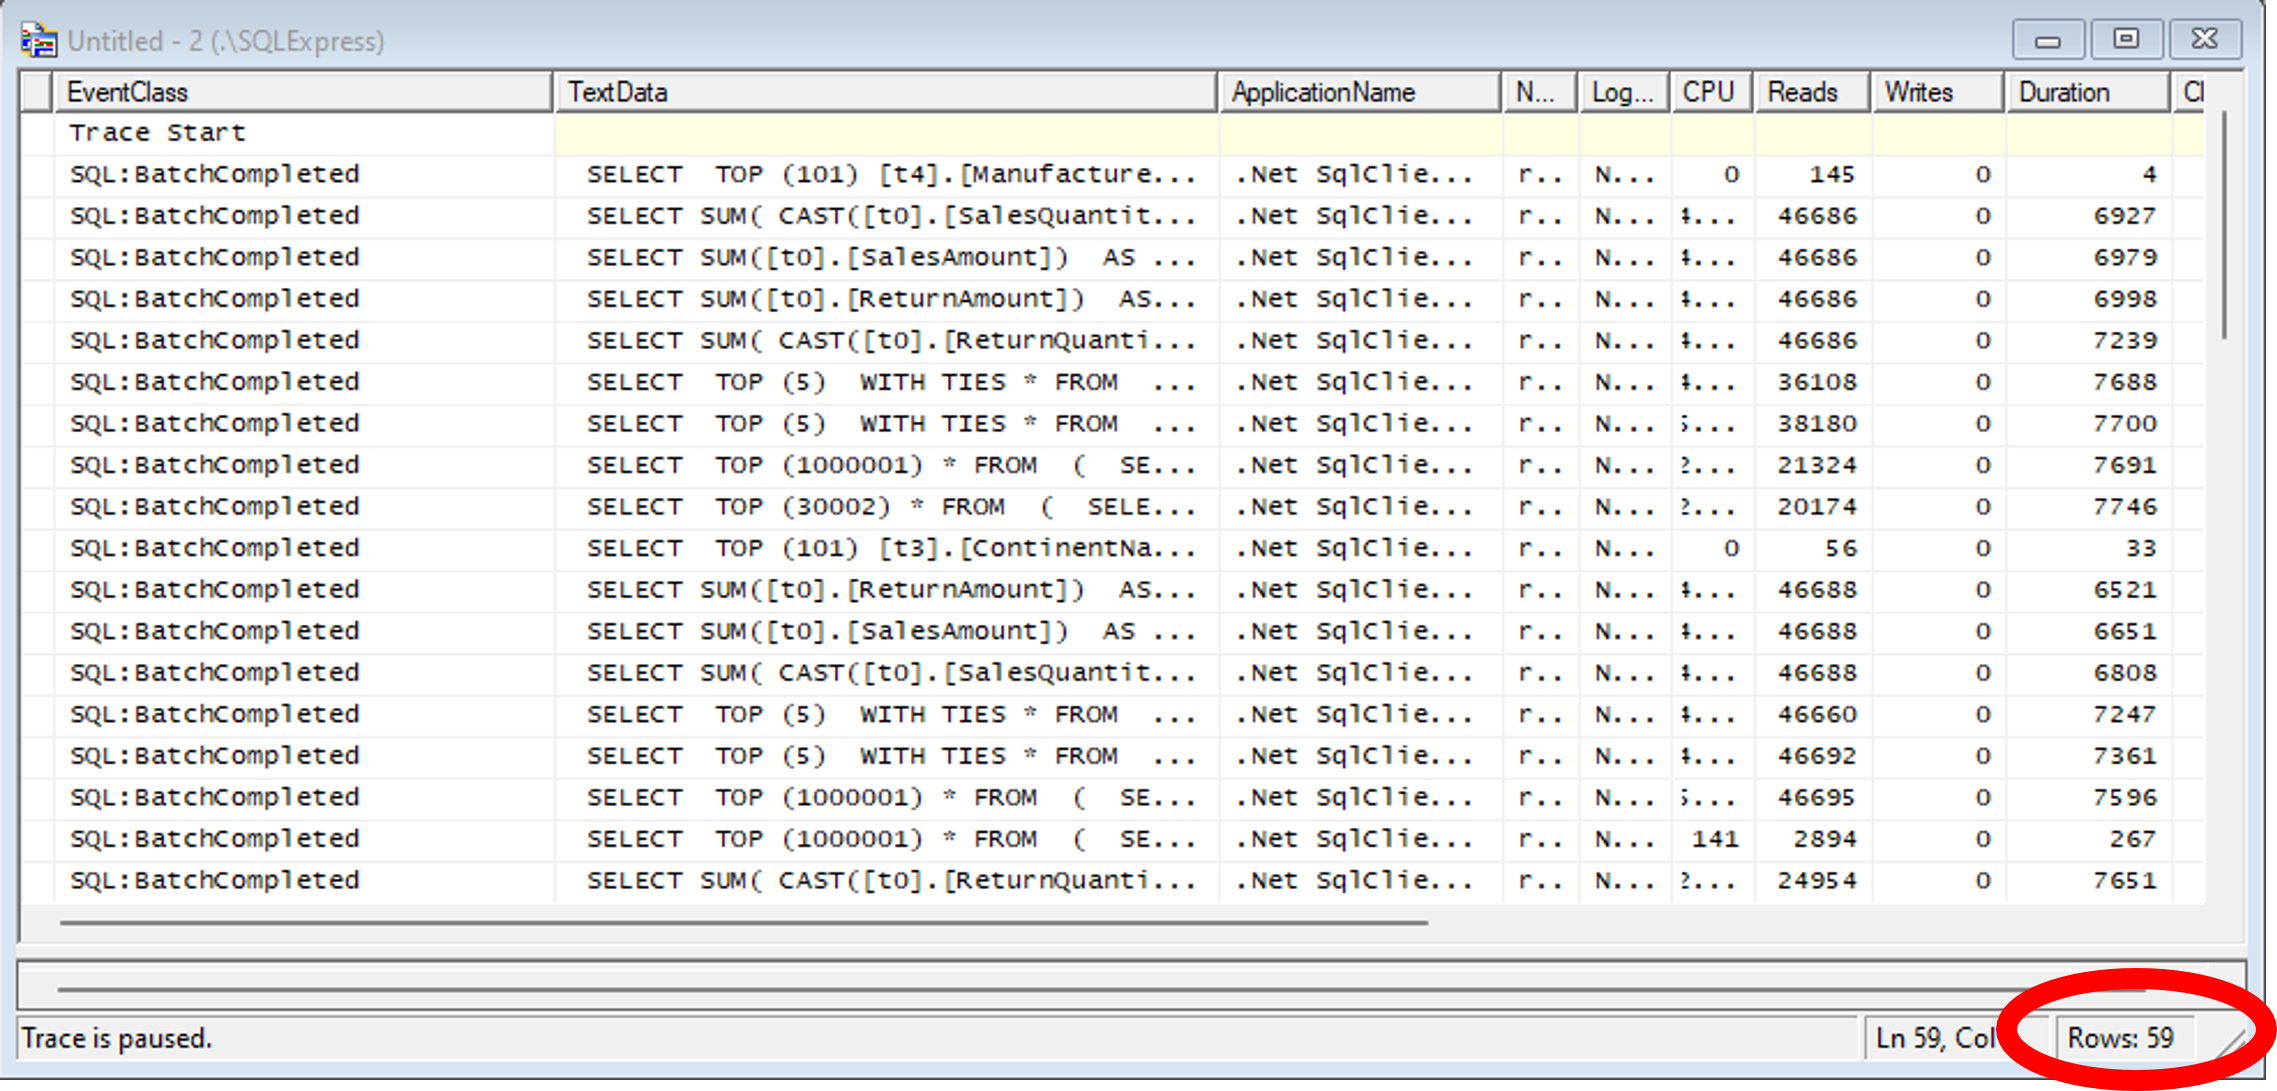Minimize the trace window
The image size is (2277, 1091).
[x=2047, y=40]
